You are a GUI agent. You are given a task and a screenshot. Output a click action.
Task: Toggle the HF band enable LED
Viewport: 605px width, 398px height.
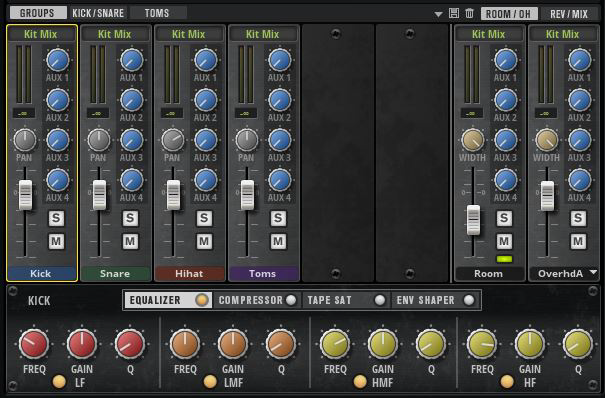pos(507,381)
